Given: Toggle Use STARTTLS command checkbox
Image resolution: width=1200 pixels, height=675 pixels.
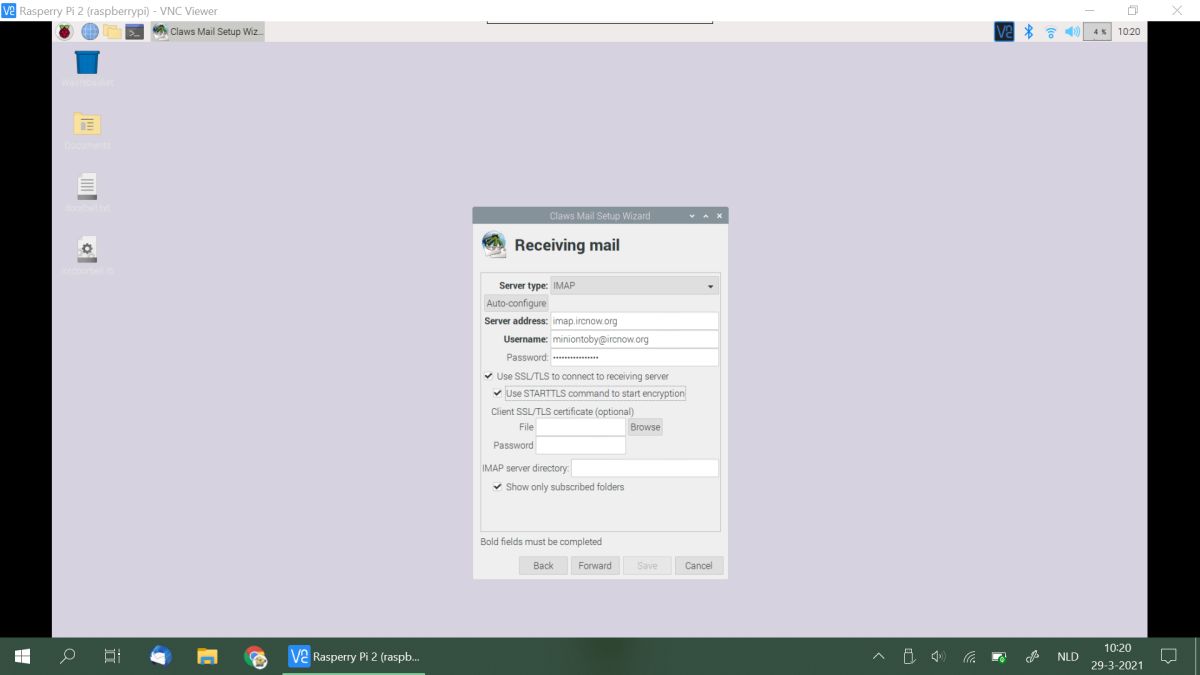Looking at the screenshot, I should tap(498, 393).
